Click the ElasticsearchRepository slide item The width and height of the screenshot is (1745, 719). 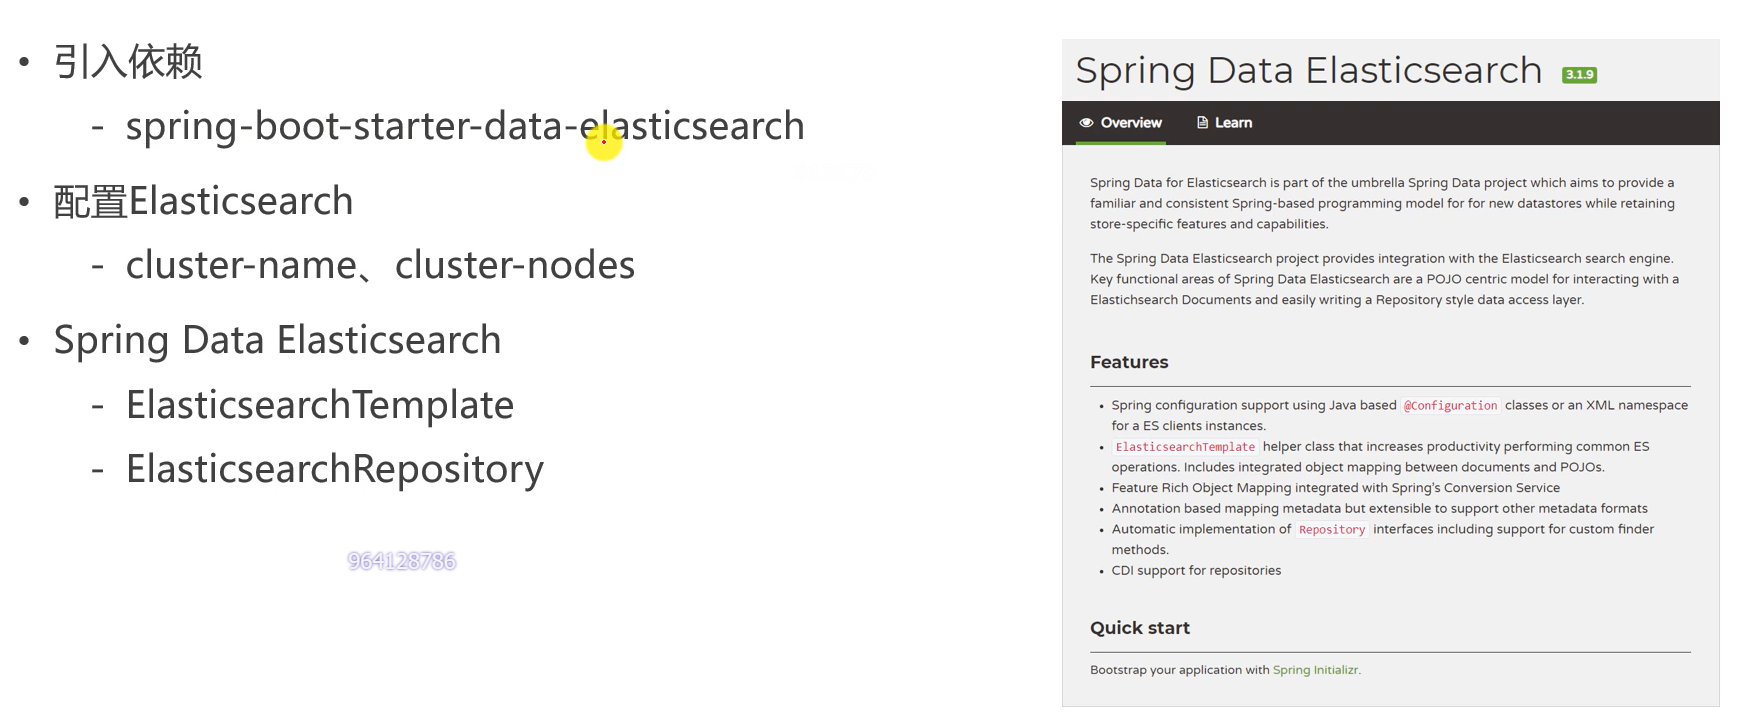tap(334, 469)
